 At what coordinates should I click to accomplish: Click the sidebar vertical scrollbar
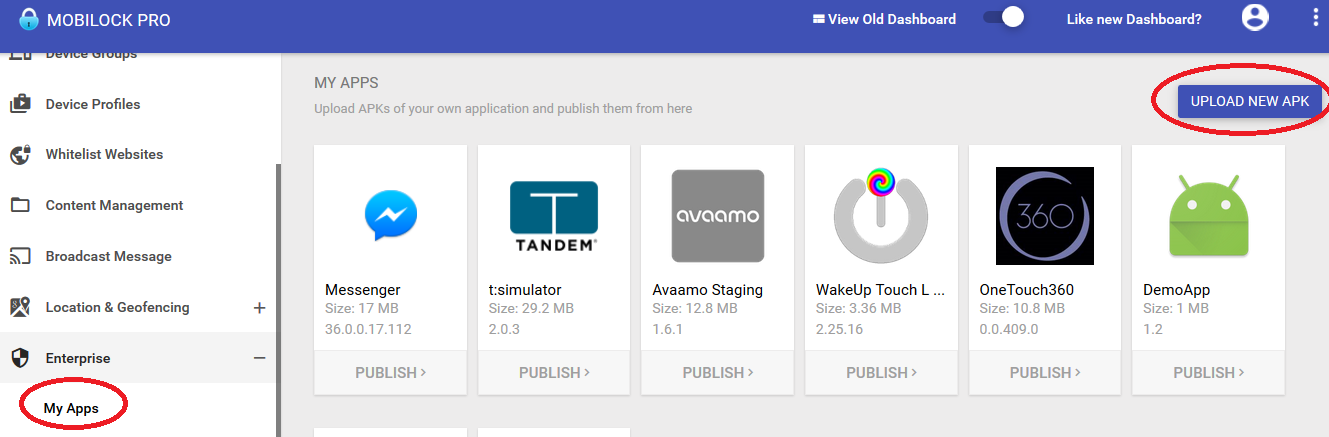279,300
